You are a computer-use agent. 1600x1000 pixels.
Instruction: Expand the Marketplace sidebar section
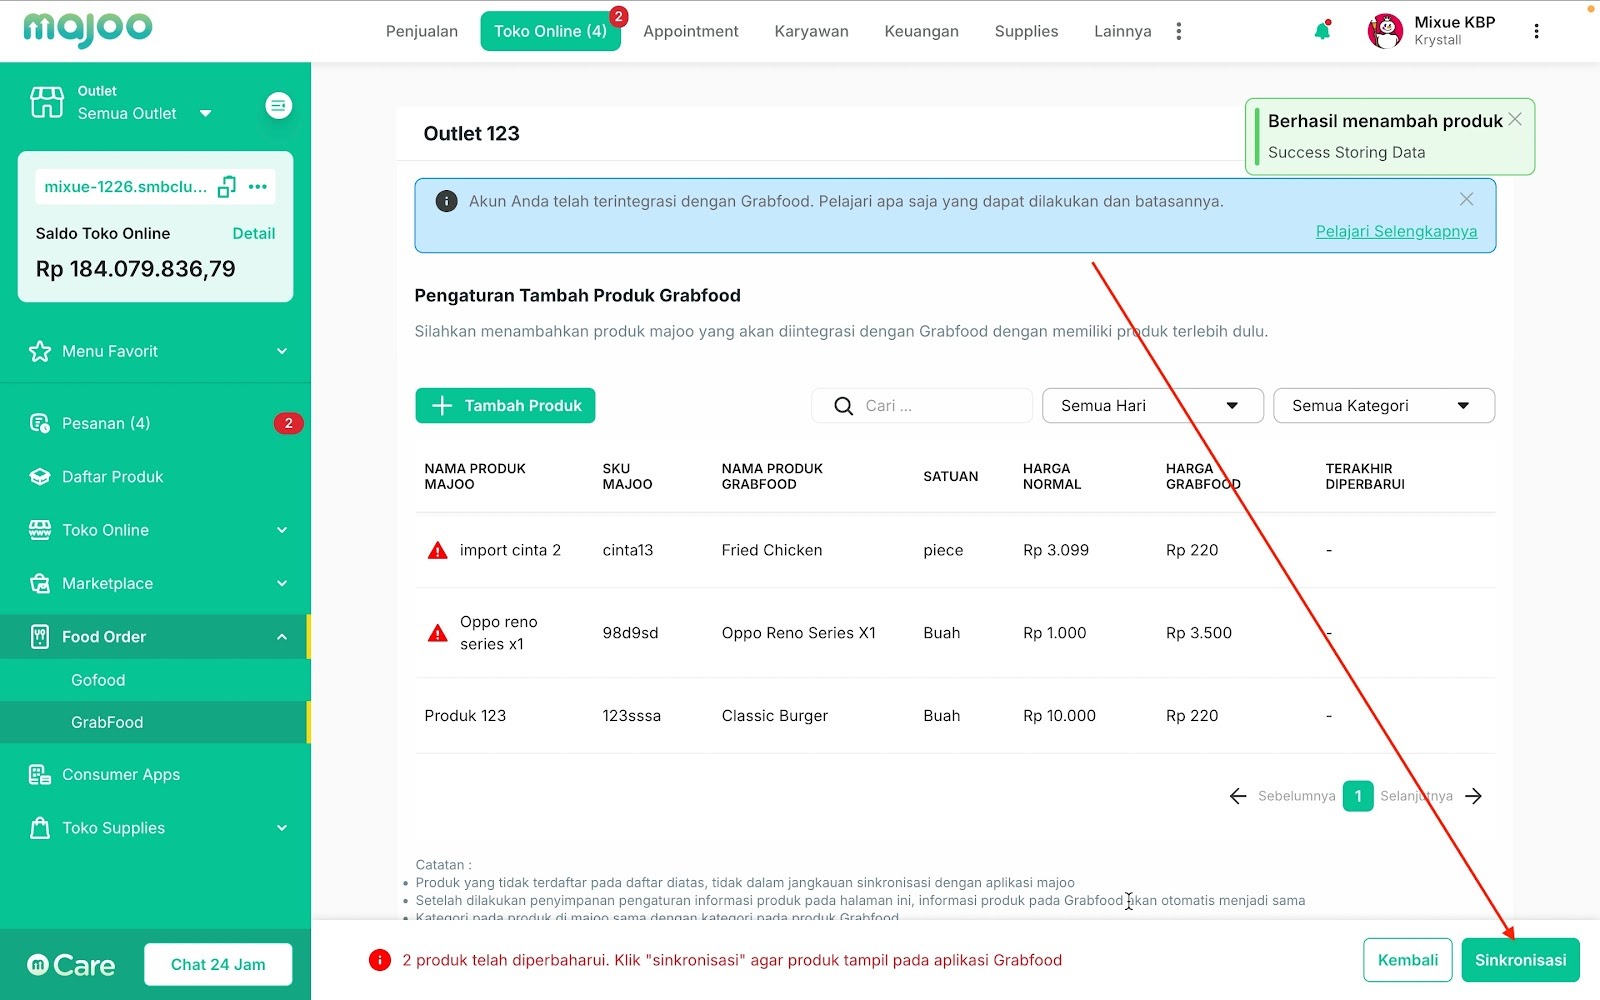(282, 584)
